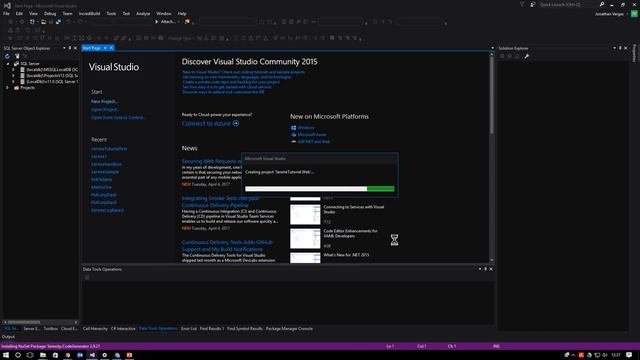Screen dimensions: 640x360
Task: Click the send feedback icon near Quick Launch
Action: pos(533,4)
